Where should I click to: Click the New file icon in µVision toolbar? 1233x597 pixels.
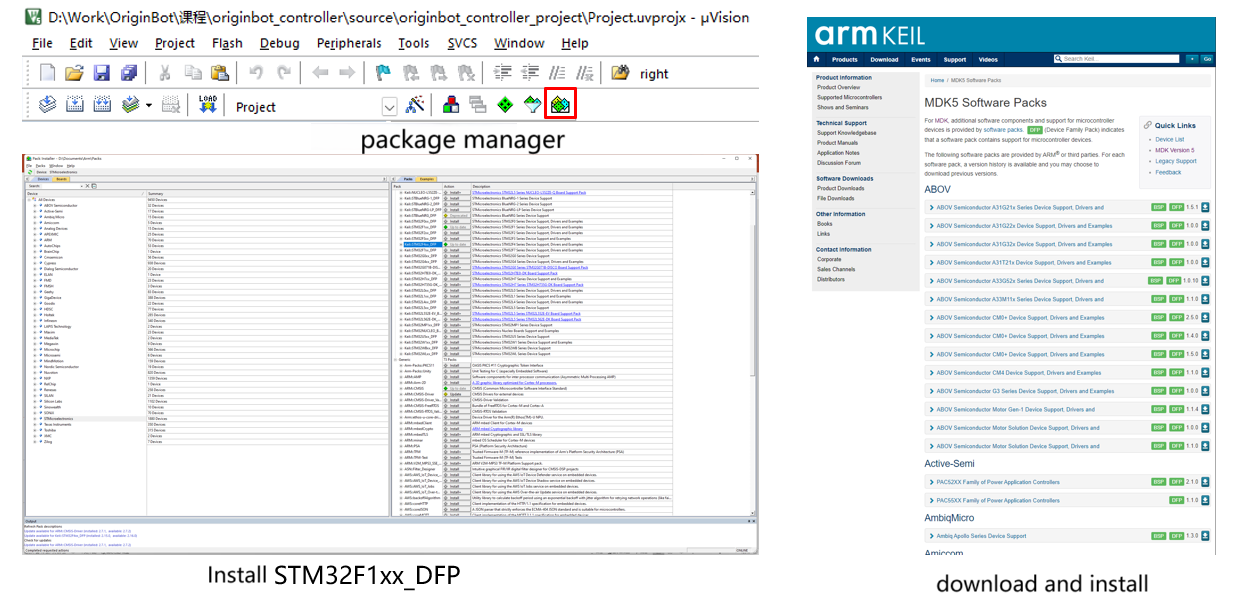48,73
